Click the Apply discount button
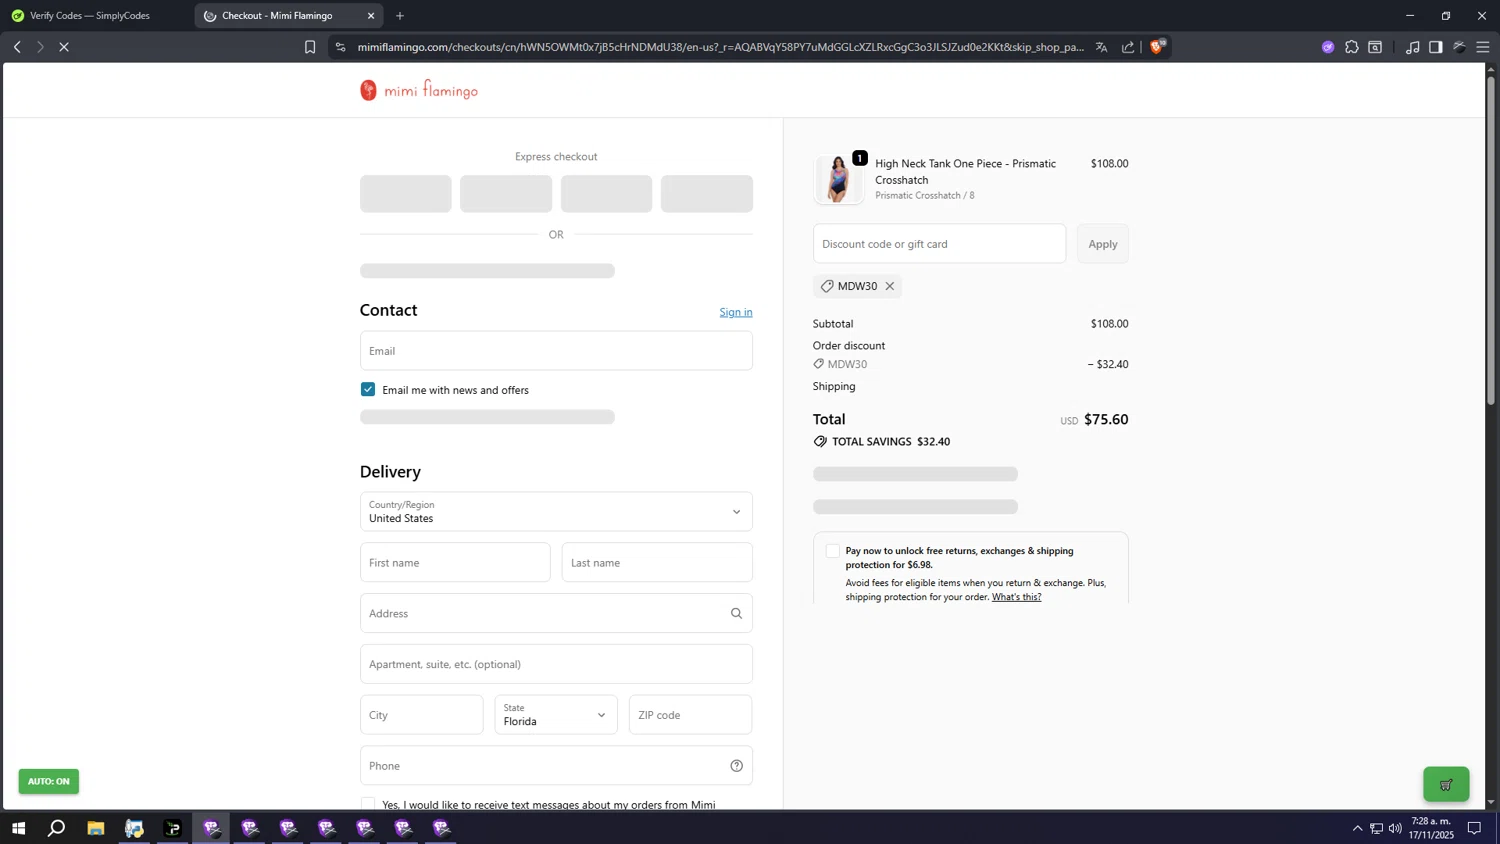1500x844 pixels. pos(1103,244)
